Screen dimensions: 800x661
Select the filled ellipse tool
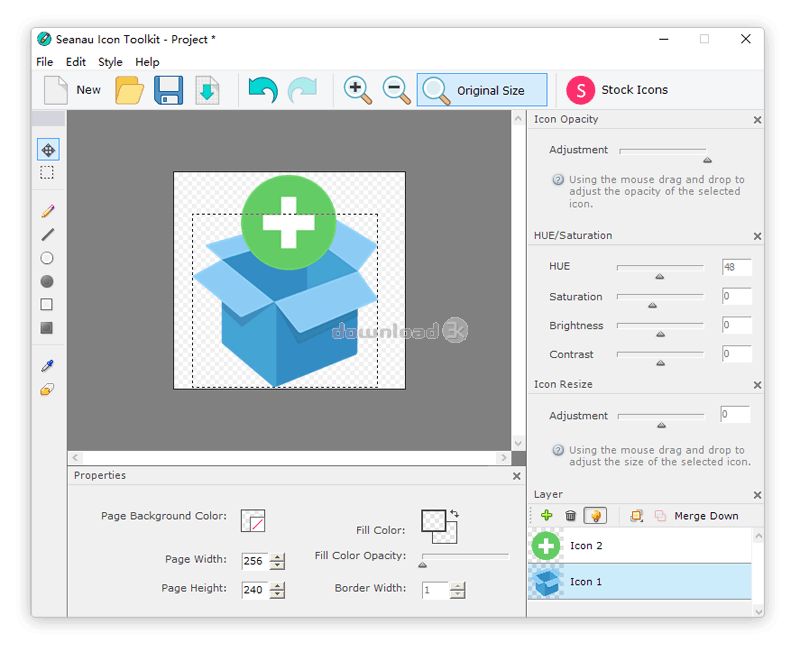click(x=47, y=282)
